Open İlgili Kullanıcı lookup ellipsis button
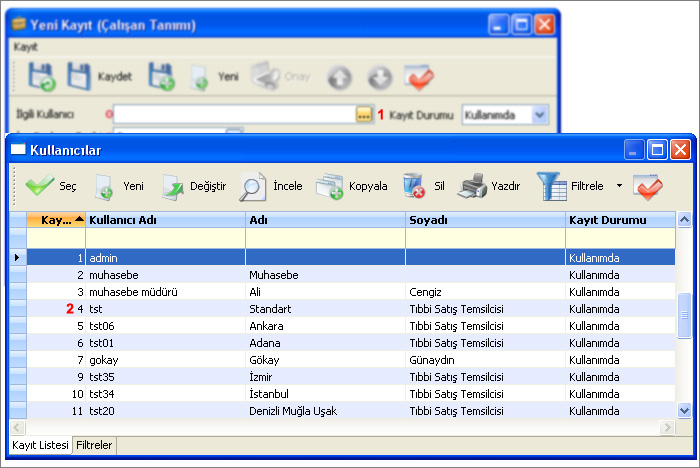The image size is (700, 468). 364,115
